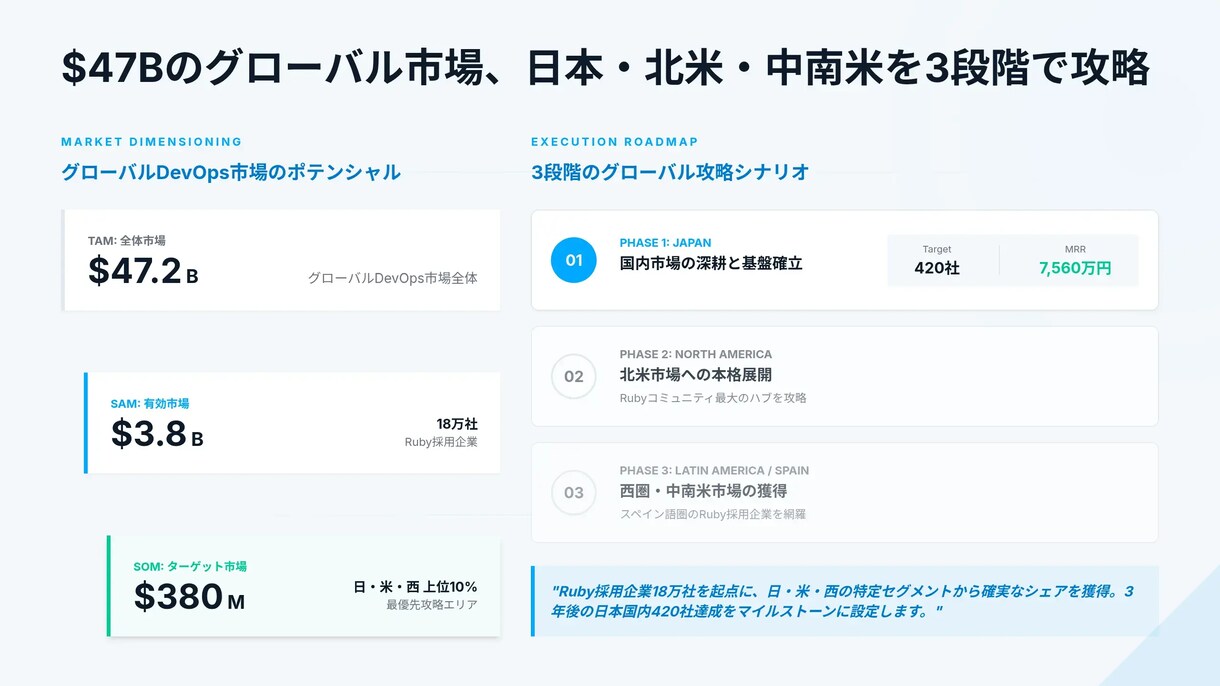This screenshot has height=686, width=1220.
Task: Click the MRR label in phase 1
Action: (x=1075, y=249)
